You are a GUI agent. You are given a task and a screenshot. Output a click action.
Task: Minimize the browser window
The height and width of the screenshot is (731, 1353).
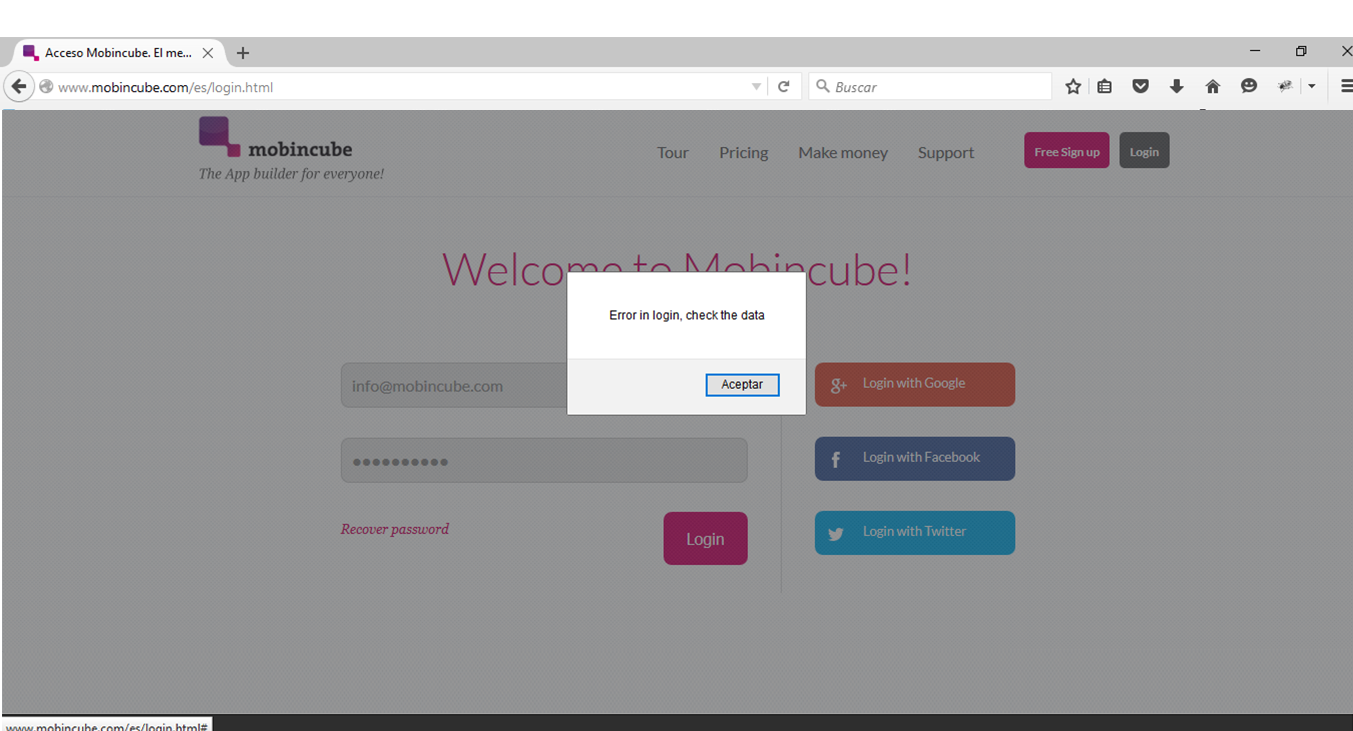(1255, 51)
